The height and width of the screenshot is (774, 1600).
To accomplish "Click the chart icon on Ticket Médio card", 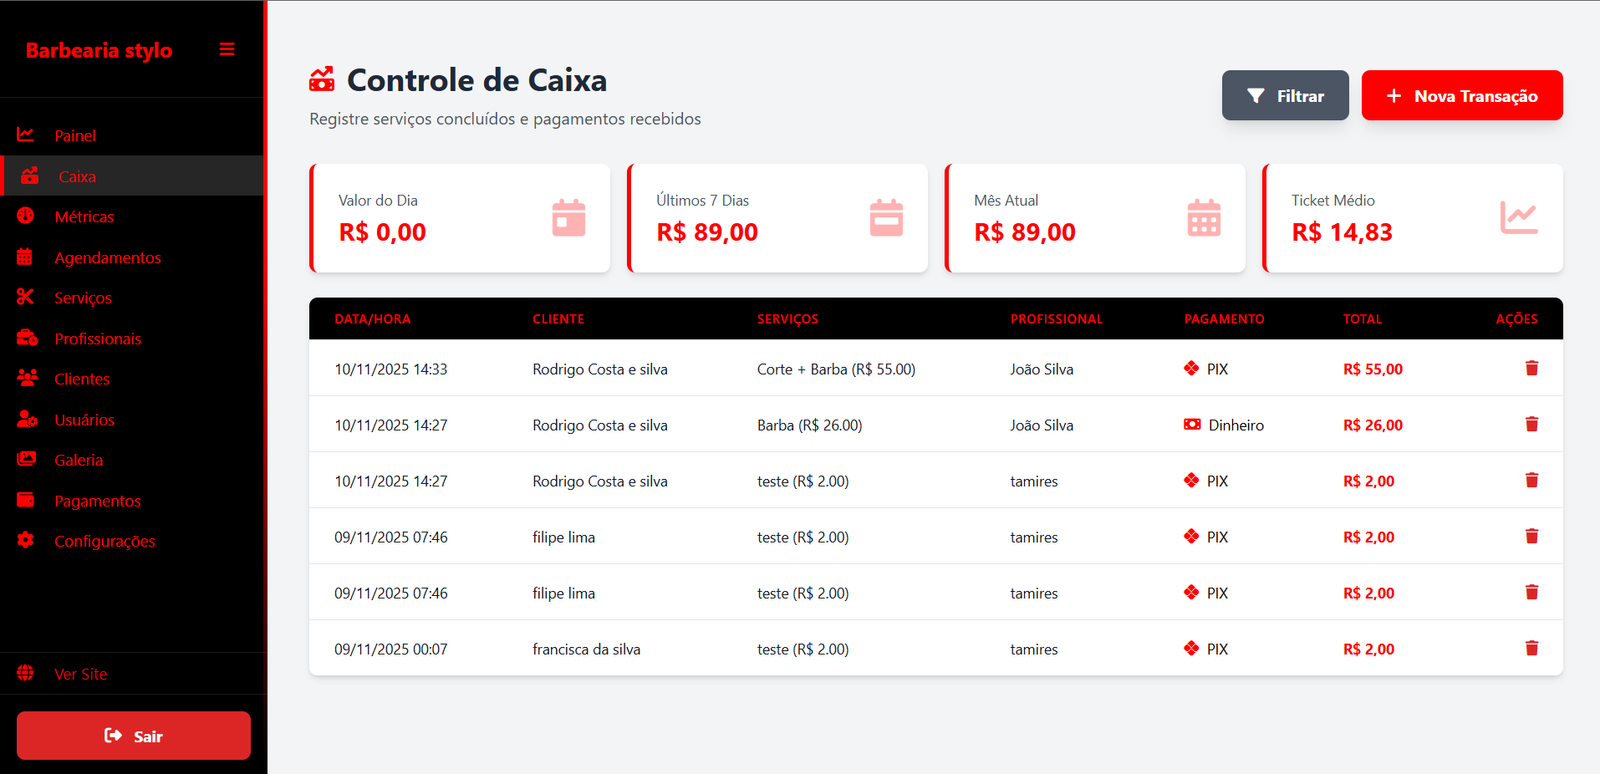I will pyautogui.click(x=1519, y=218).
